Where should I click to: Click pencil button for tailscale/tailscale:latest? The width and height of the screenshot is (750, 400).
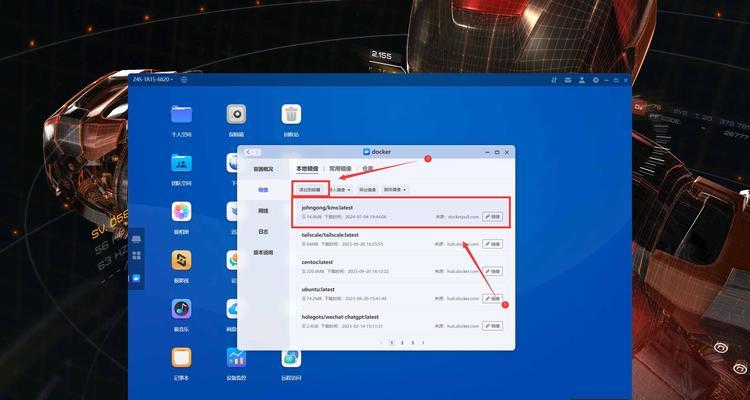[x=492, y=244]
